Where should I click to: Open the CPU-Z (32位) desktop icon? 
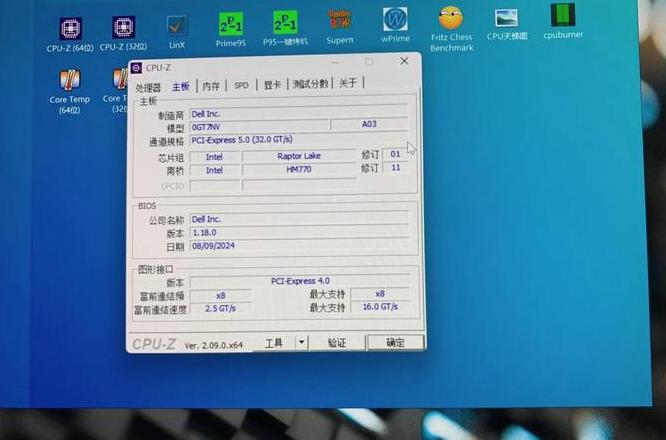[124, 33]
